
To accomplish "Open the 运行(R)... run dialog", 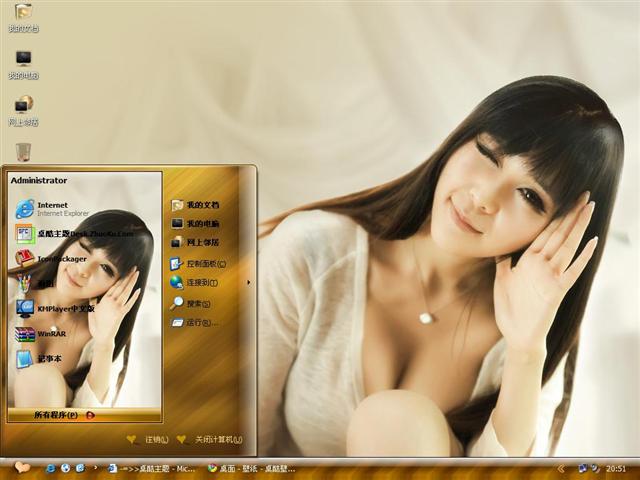I will [x=195, y=323].
